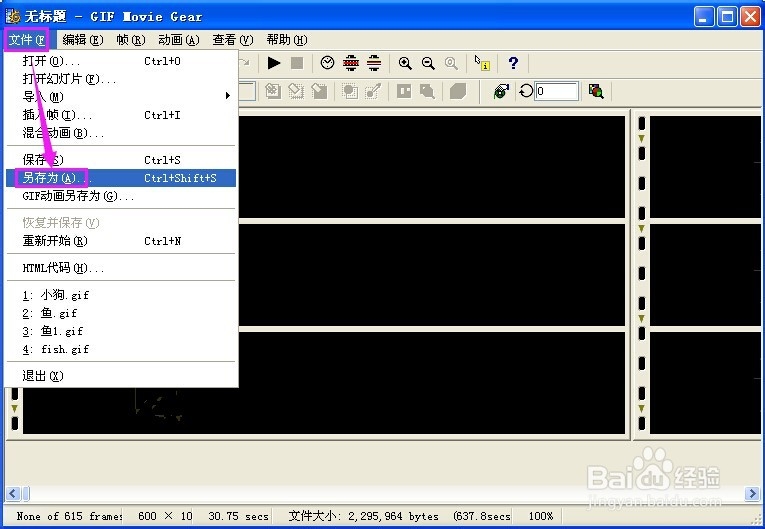Image resolution: width=765 pixels, height=529 pixels.
Task: Click the 30.75 secs status entry
Action: pos(238,516)
